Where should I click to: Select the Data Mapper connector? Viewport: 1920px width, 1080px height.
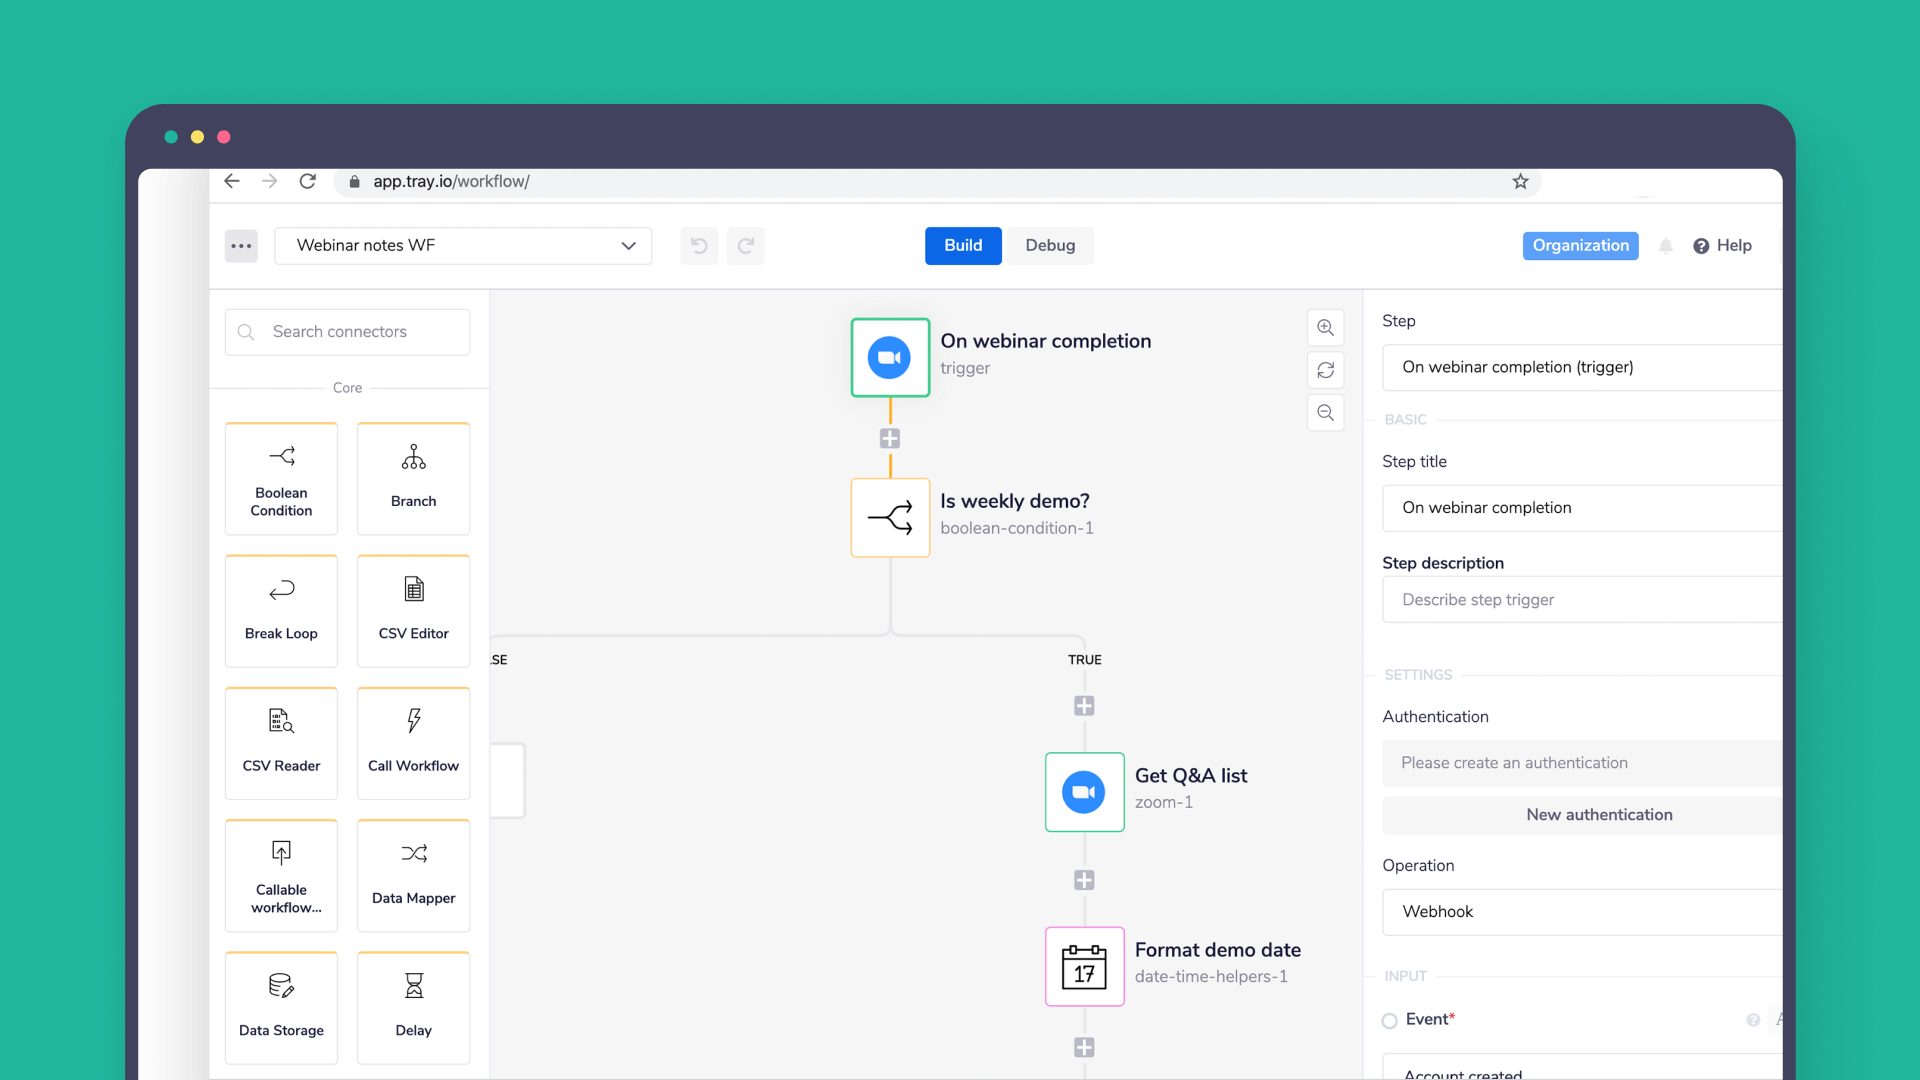[413, 875]
